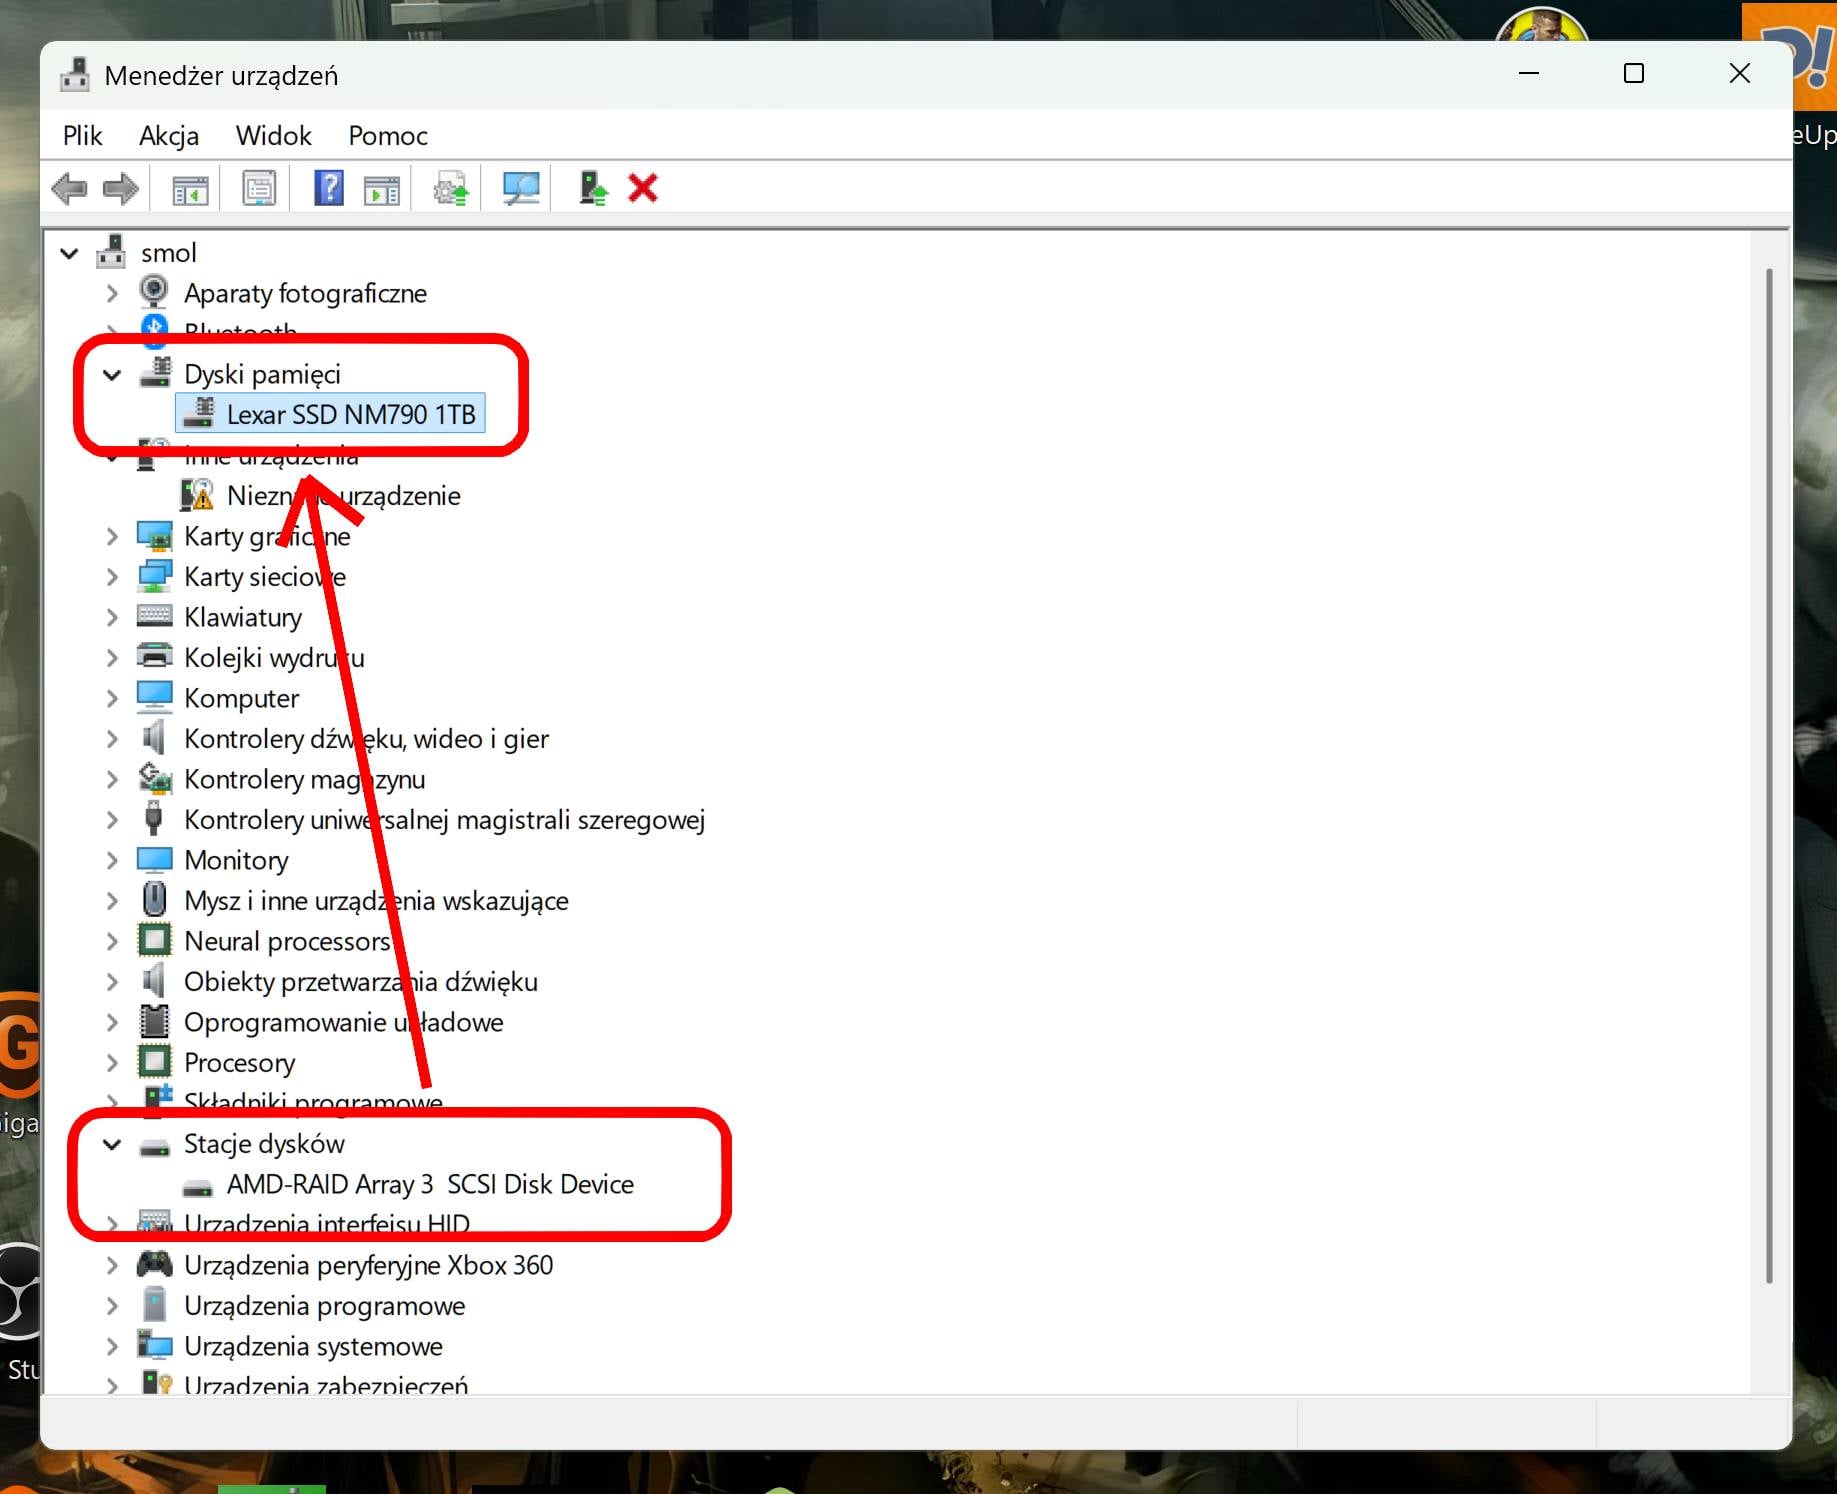Click the Back navigation arrow
The height and width of the screenshot is (1494, 1837).
point(70,188)
